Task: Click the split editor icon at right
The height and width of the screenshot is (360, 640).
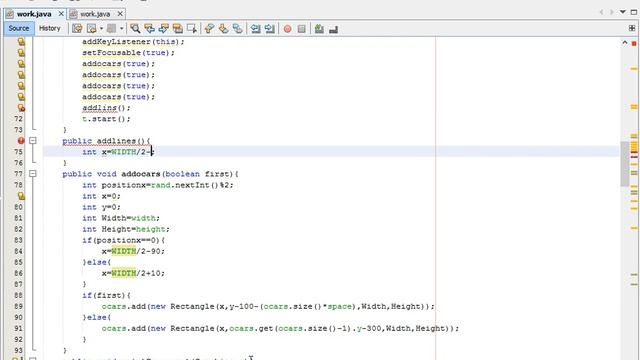Action: [x=632, y=28]
